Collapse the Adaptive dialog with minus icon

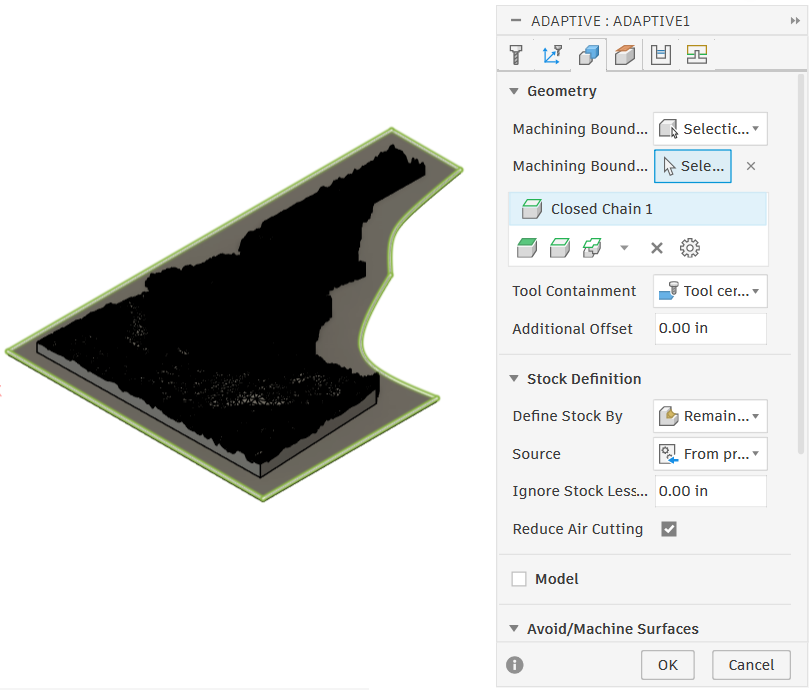click(x=516, y=21)
